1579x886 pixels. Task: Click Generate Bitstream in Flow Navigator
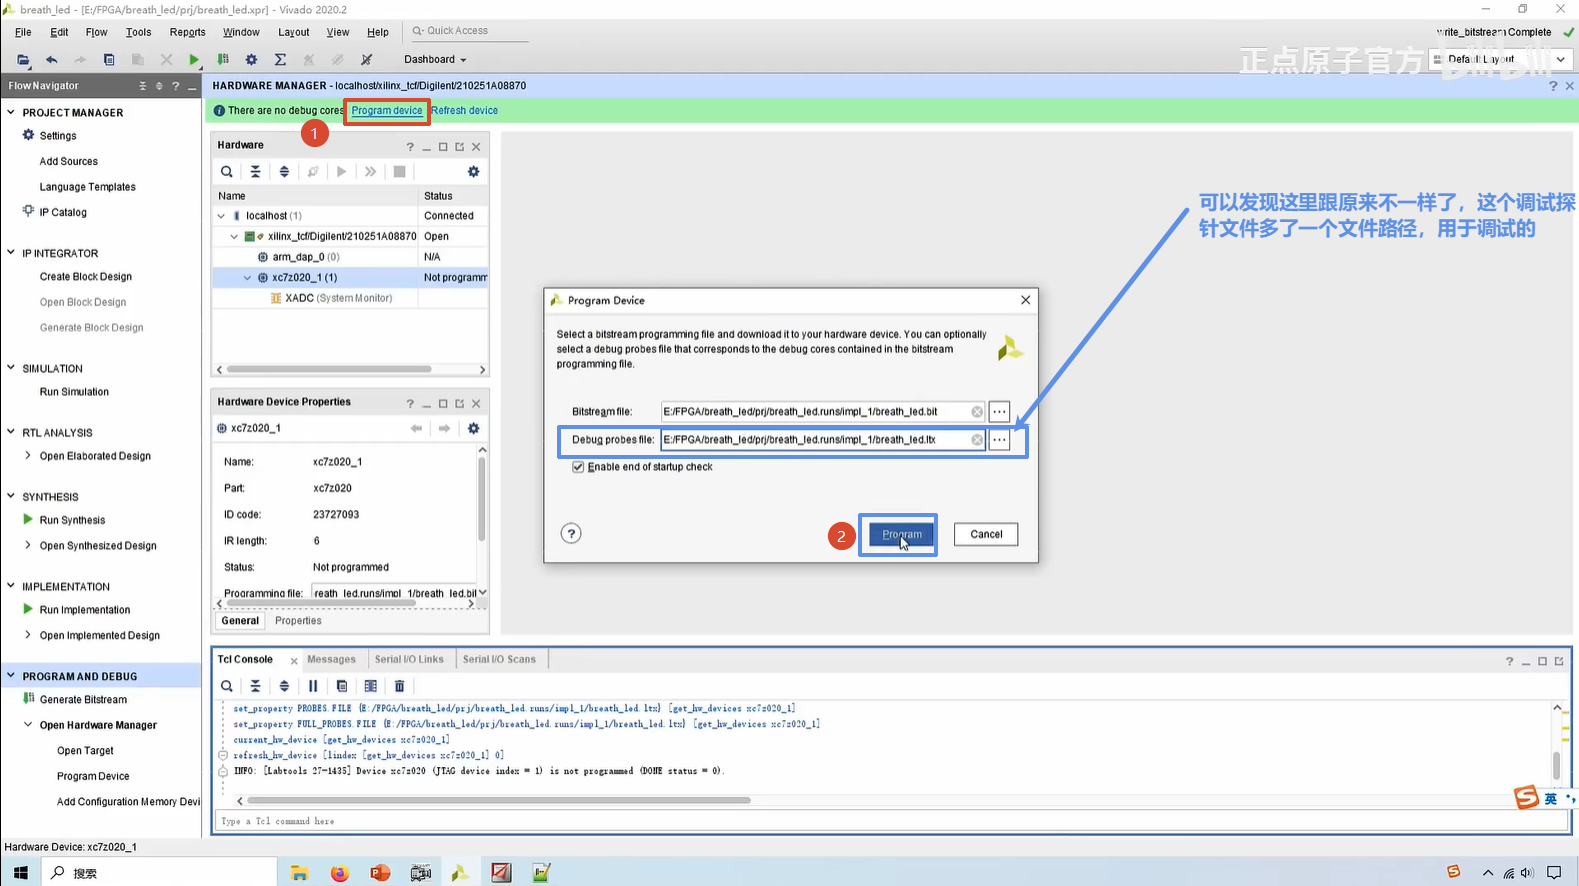tap(83, 700)
